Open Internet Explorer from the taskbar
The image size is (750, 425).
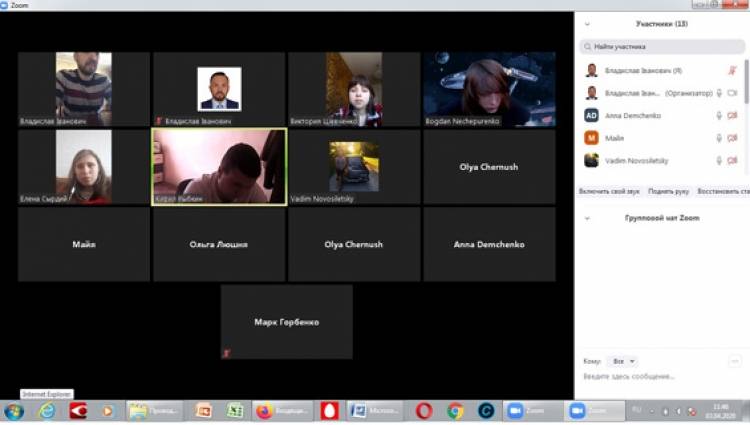coord(47,411)
